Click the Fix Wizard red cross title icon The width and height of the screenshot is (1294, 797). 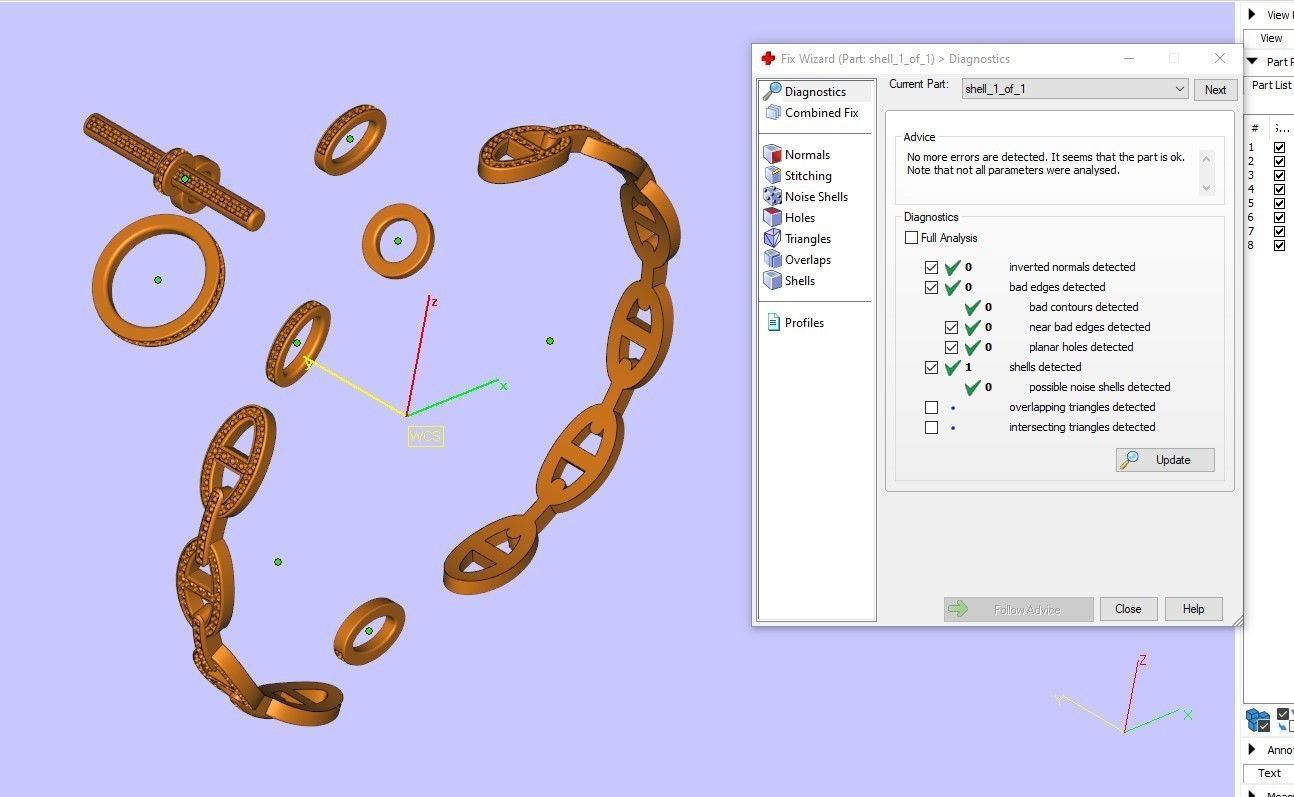click(768, 58)
